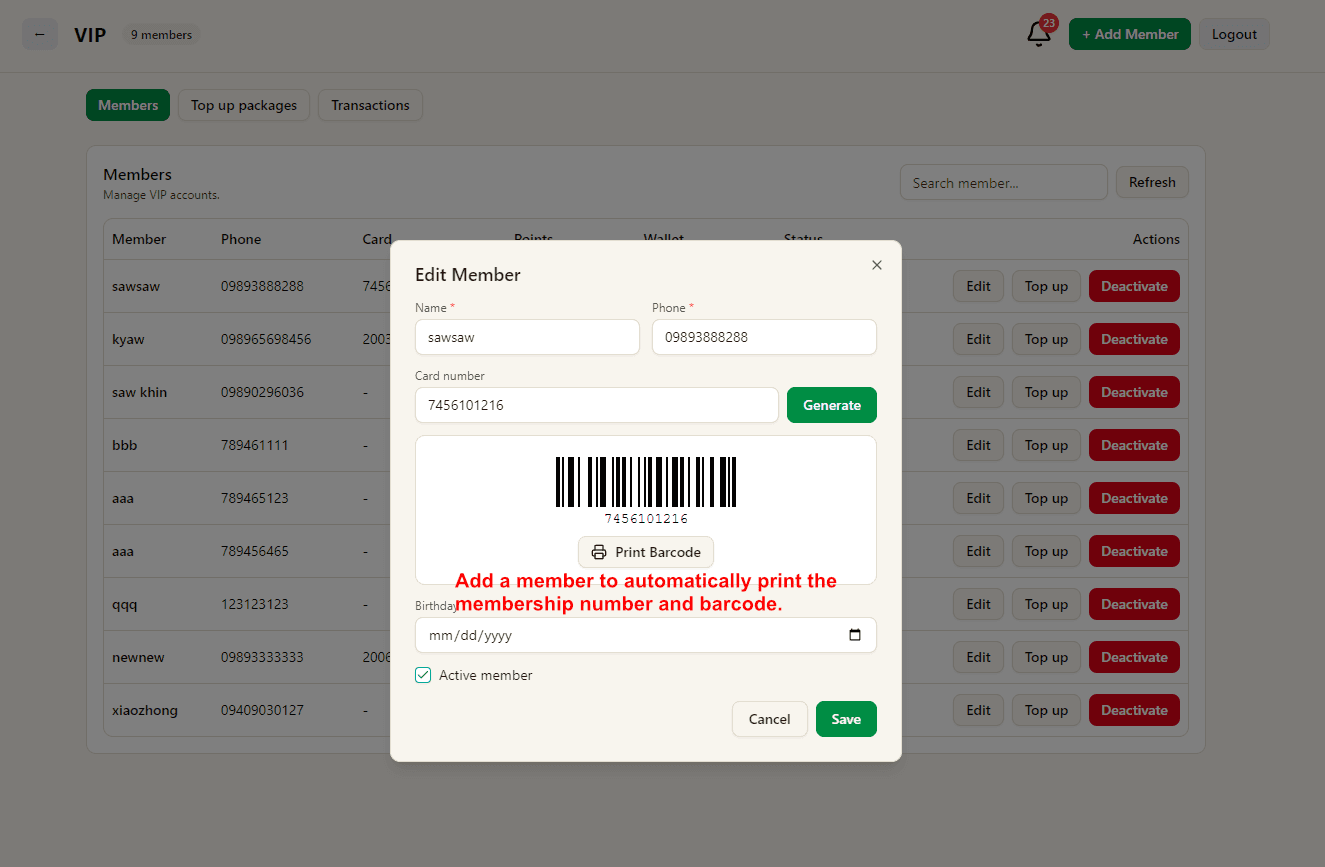
Task: Click the 9 members badge
Action: 161,35
